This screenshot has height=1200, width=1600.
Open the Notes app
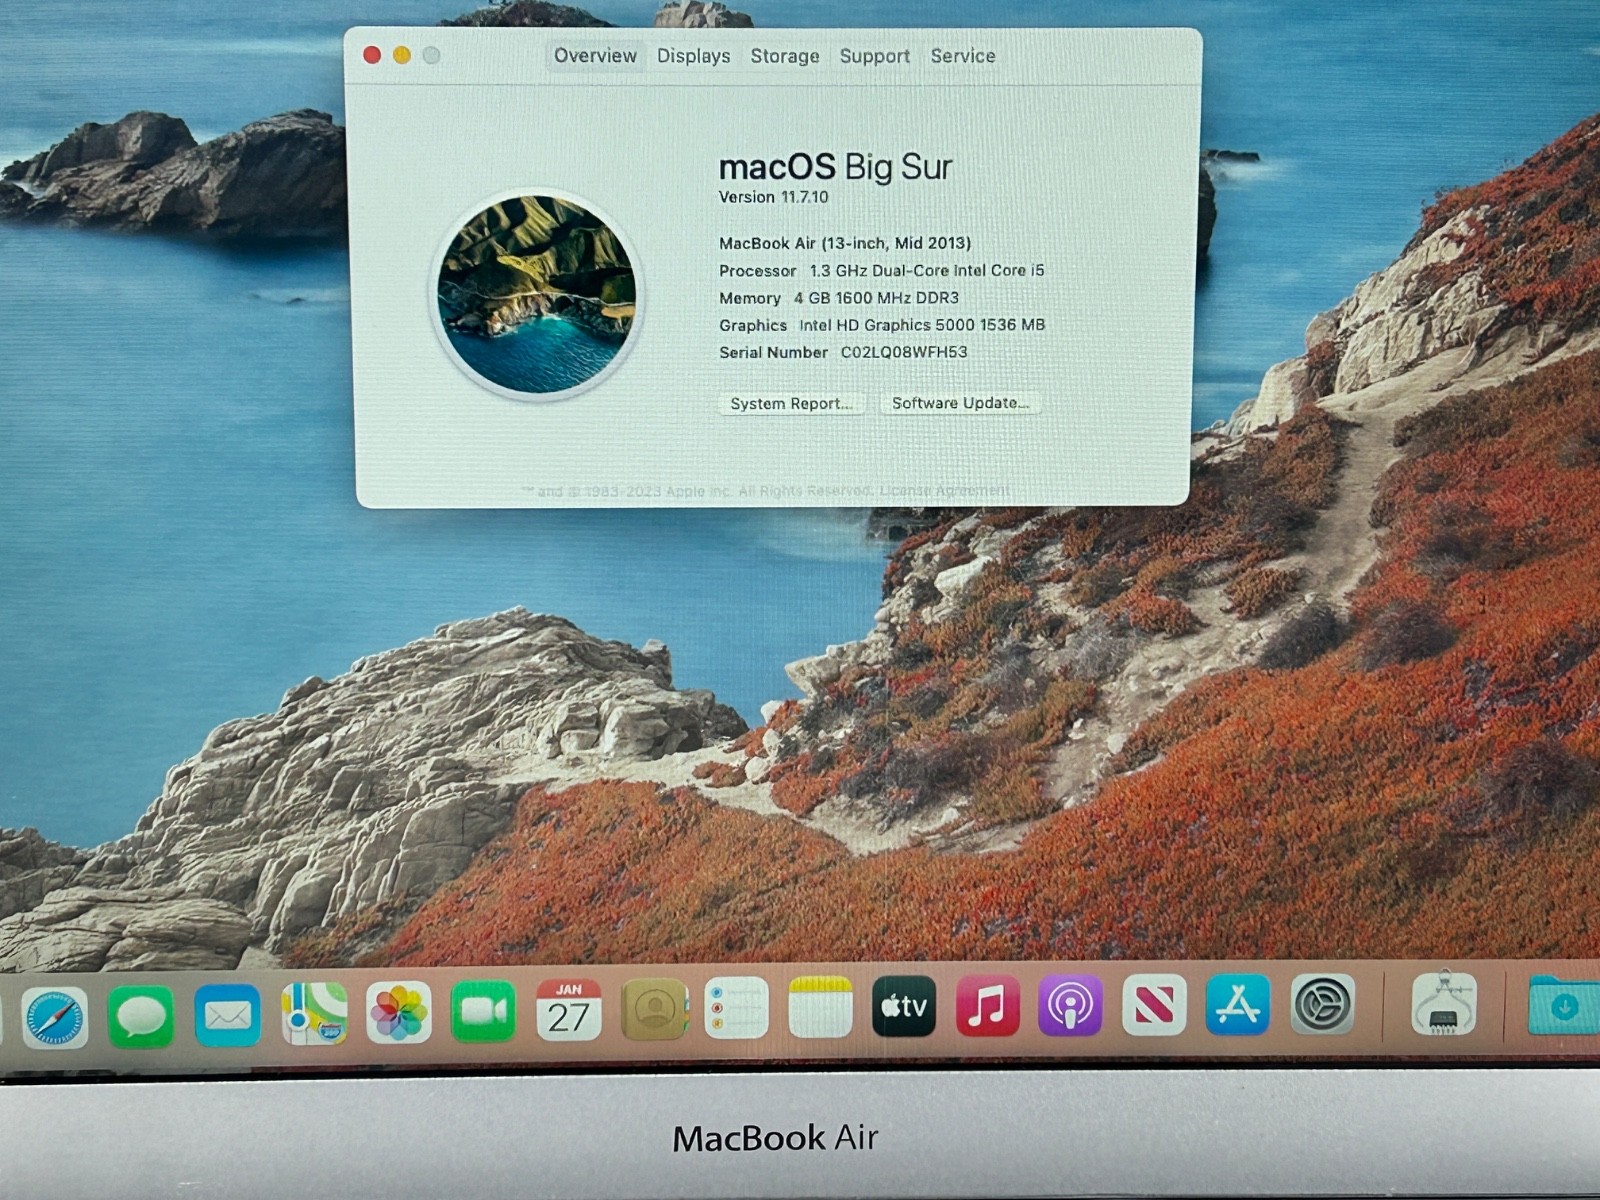pos(820,1007)
